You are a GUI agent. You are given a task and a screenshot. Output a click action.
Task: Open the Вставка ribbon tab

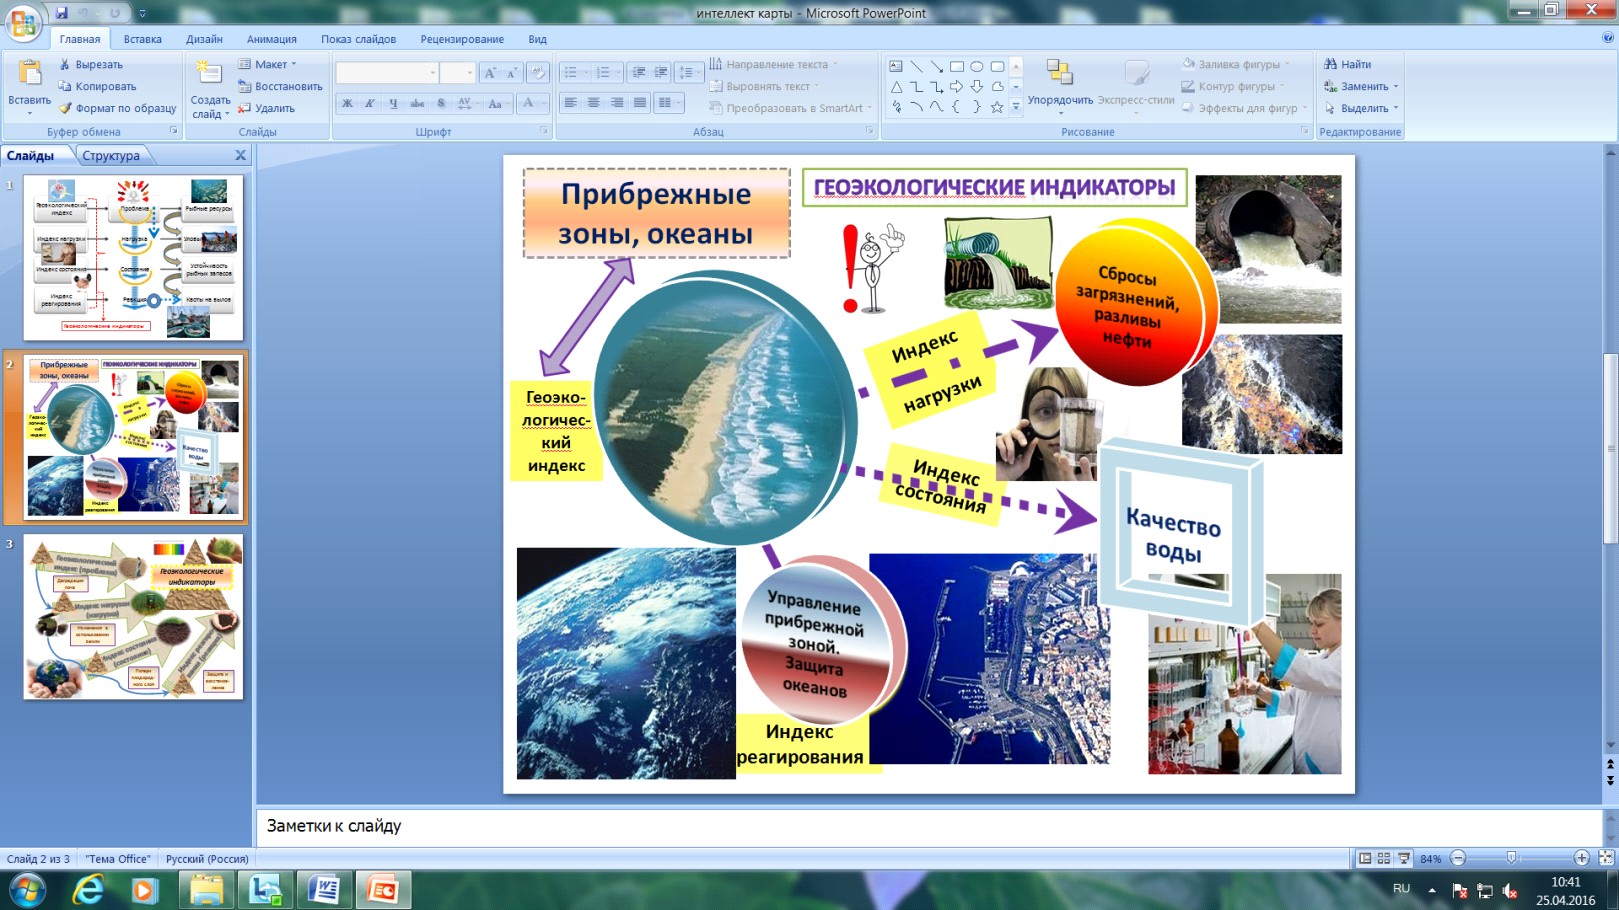point(142,39)
